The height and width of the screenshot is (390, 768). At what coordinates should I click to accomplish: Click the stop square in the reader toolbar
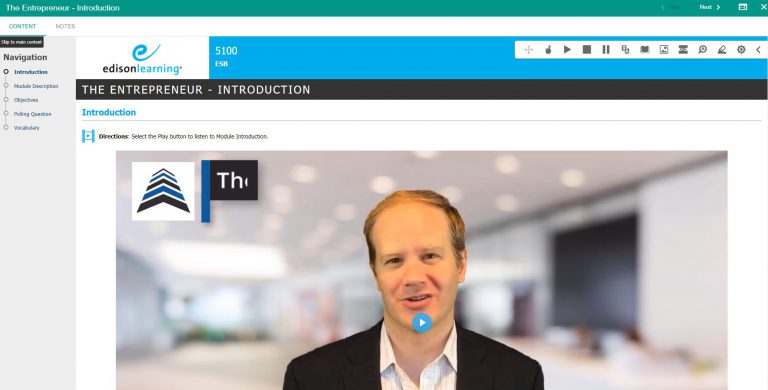coord(586,49)
